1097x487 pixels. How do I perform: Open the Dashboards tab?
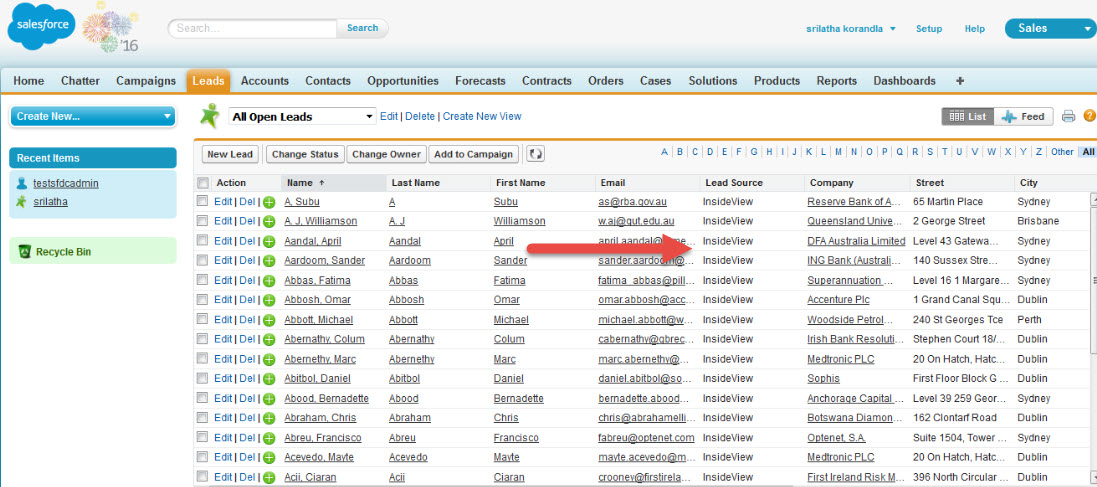coord(904,80)
